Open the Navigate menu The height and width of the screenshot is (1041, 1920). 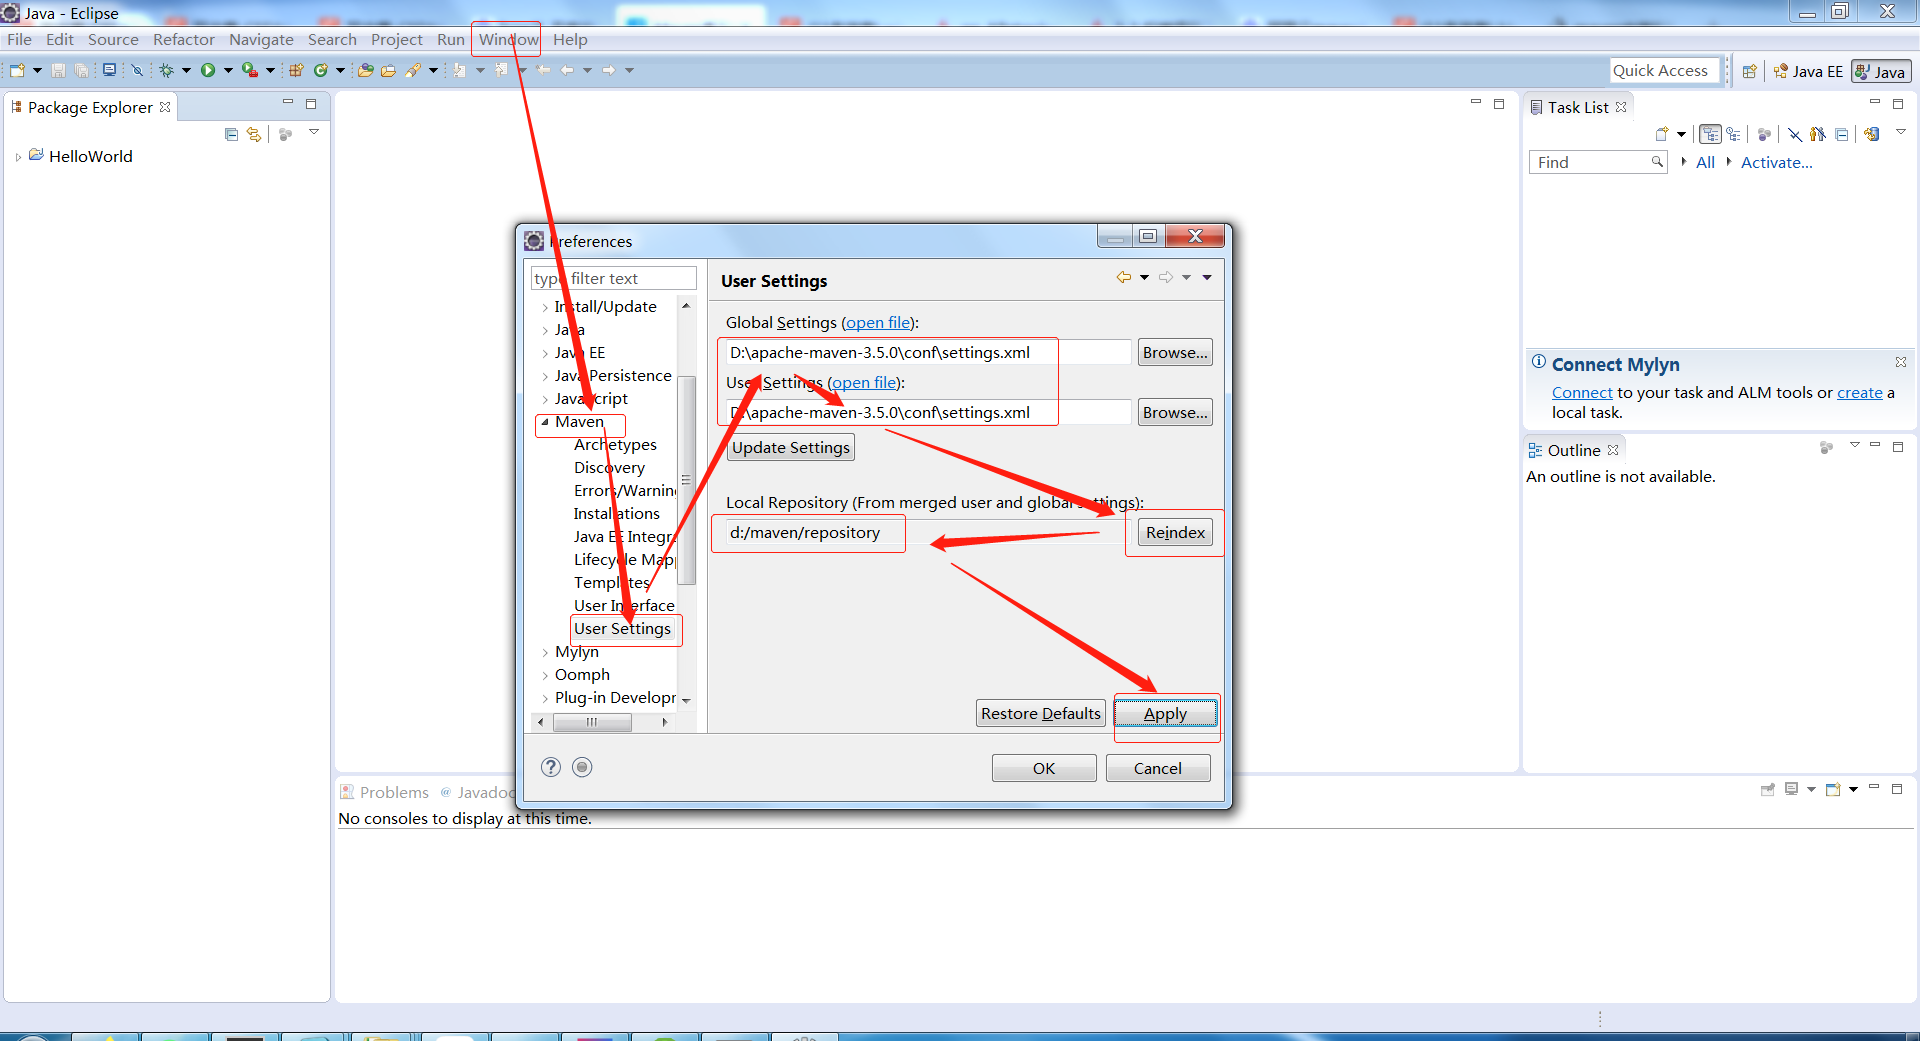coord(261,39)
